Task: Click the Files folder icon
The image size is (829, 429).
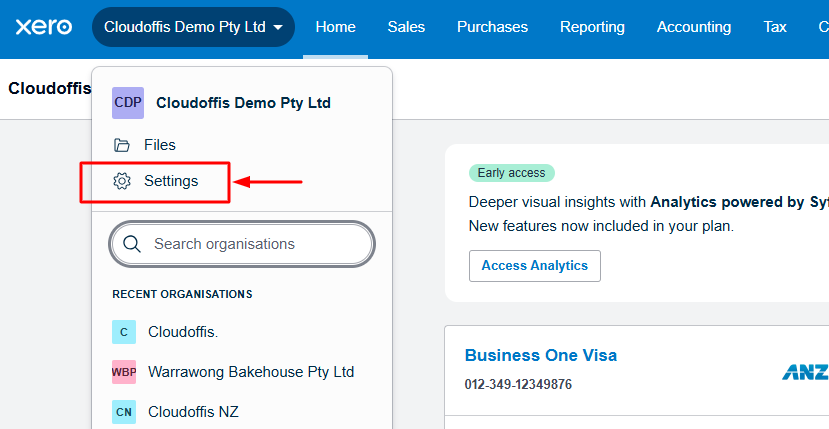Action: [122, 145]
